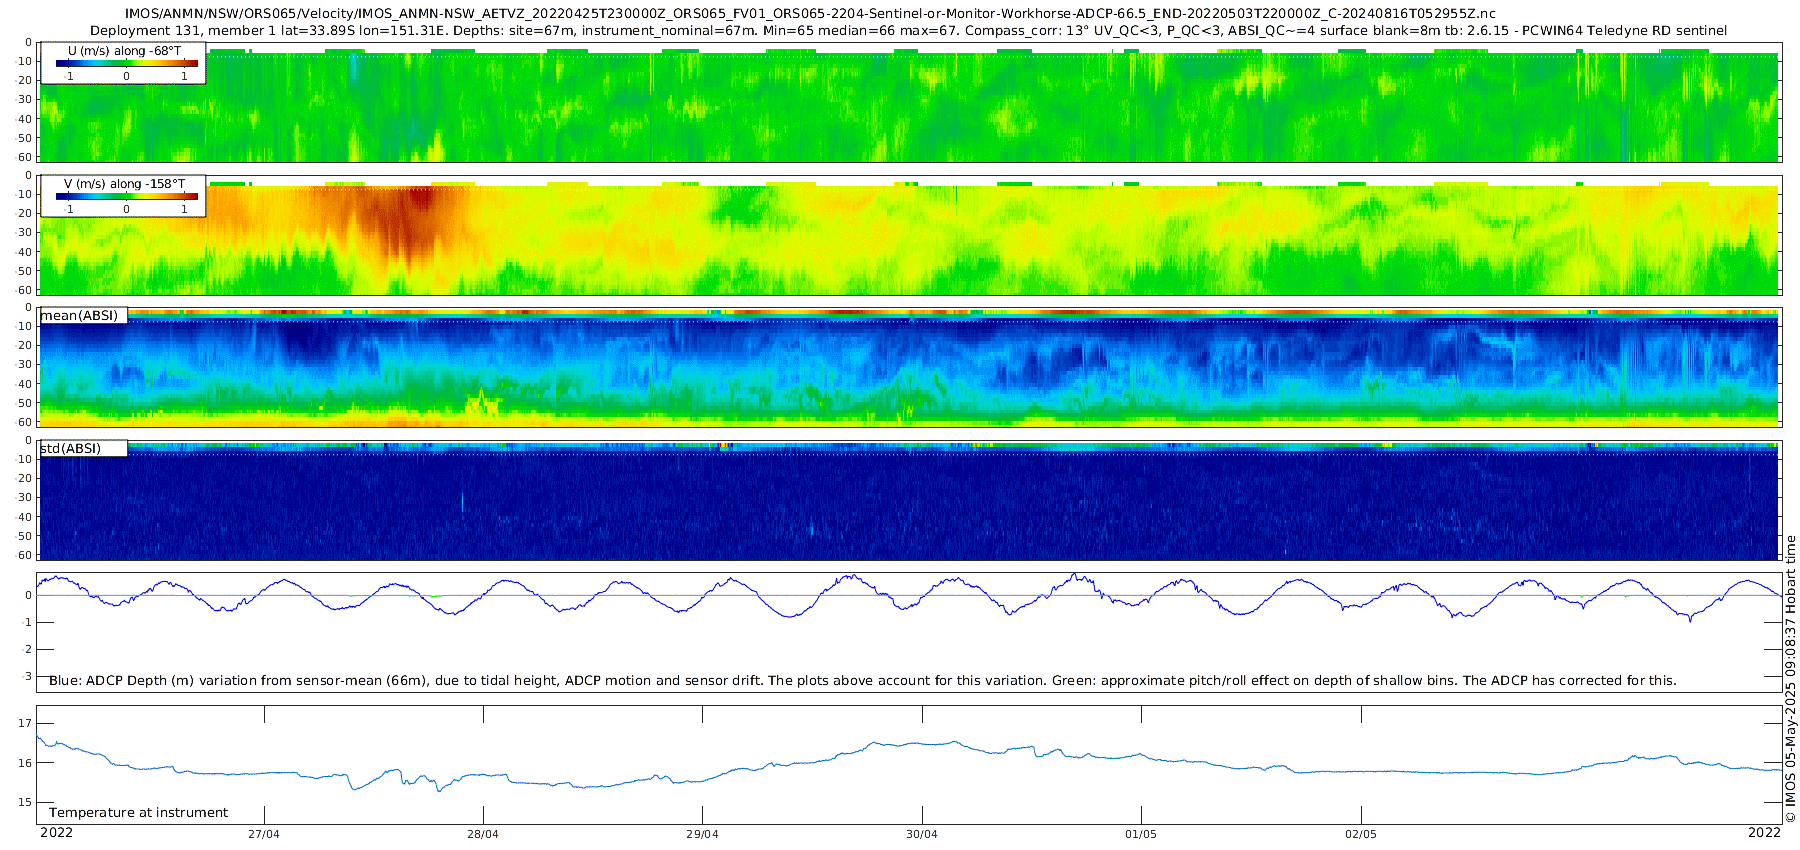Image resolution: width=1800 pixels, height=850 pixels.
Task: Click the 'Blue: ADCP Depth (m) variation' caption
Action: coord(863,680)
